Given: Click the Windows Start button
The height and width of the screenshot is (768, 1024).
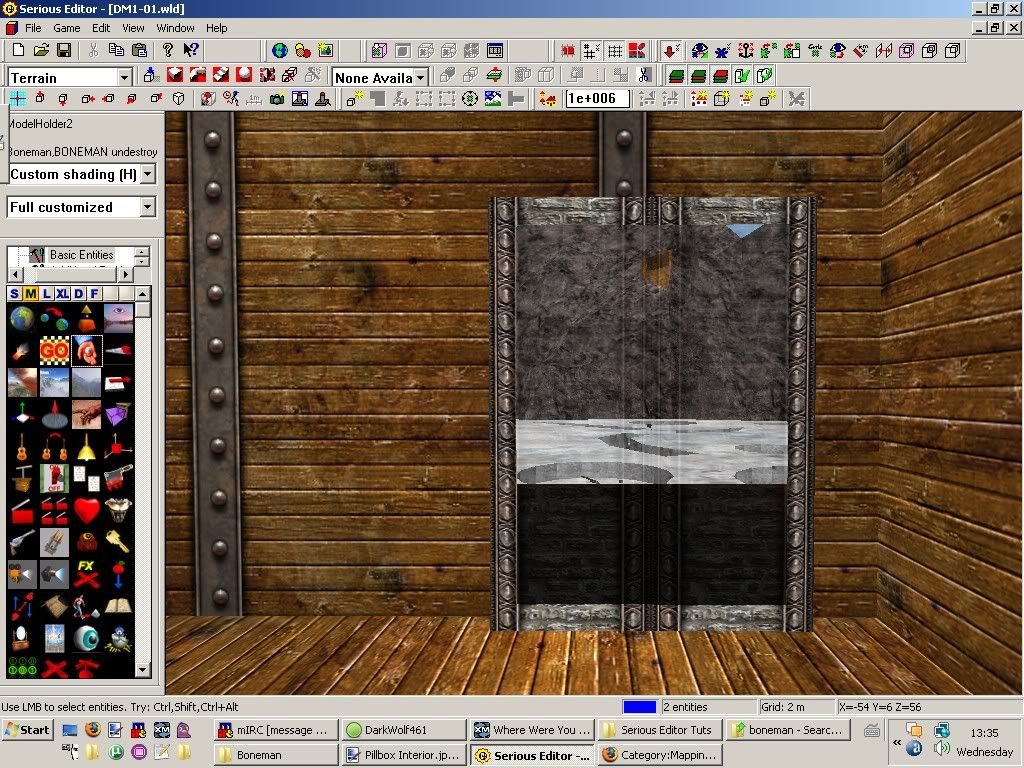Looking at the screenshot, I should coord(27,729).
